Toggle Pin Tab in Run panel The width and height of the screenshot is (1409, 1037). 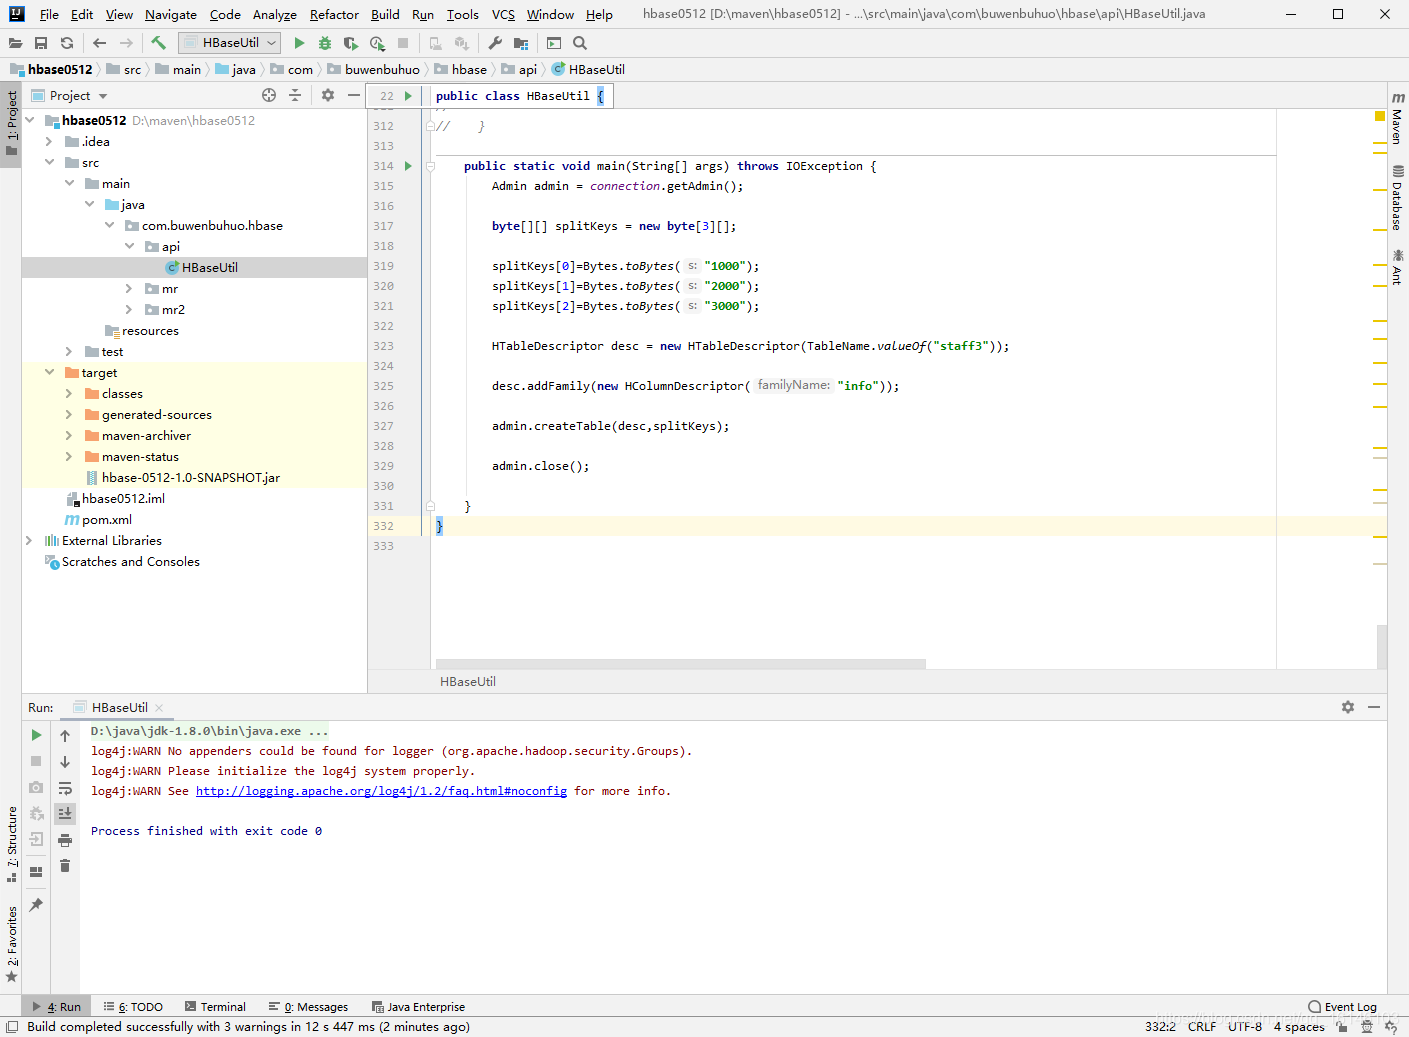(36, 905)
